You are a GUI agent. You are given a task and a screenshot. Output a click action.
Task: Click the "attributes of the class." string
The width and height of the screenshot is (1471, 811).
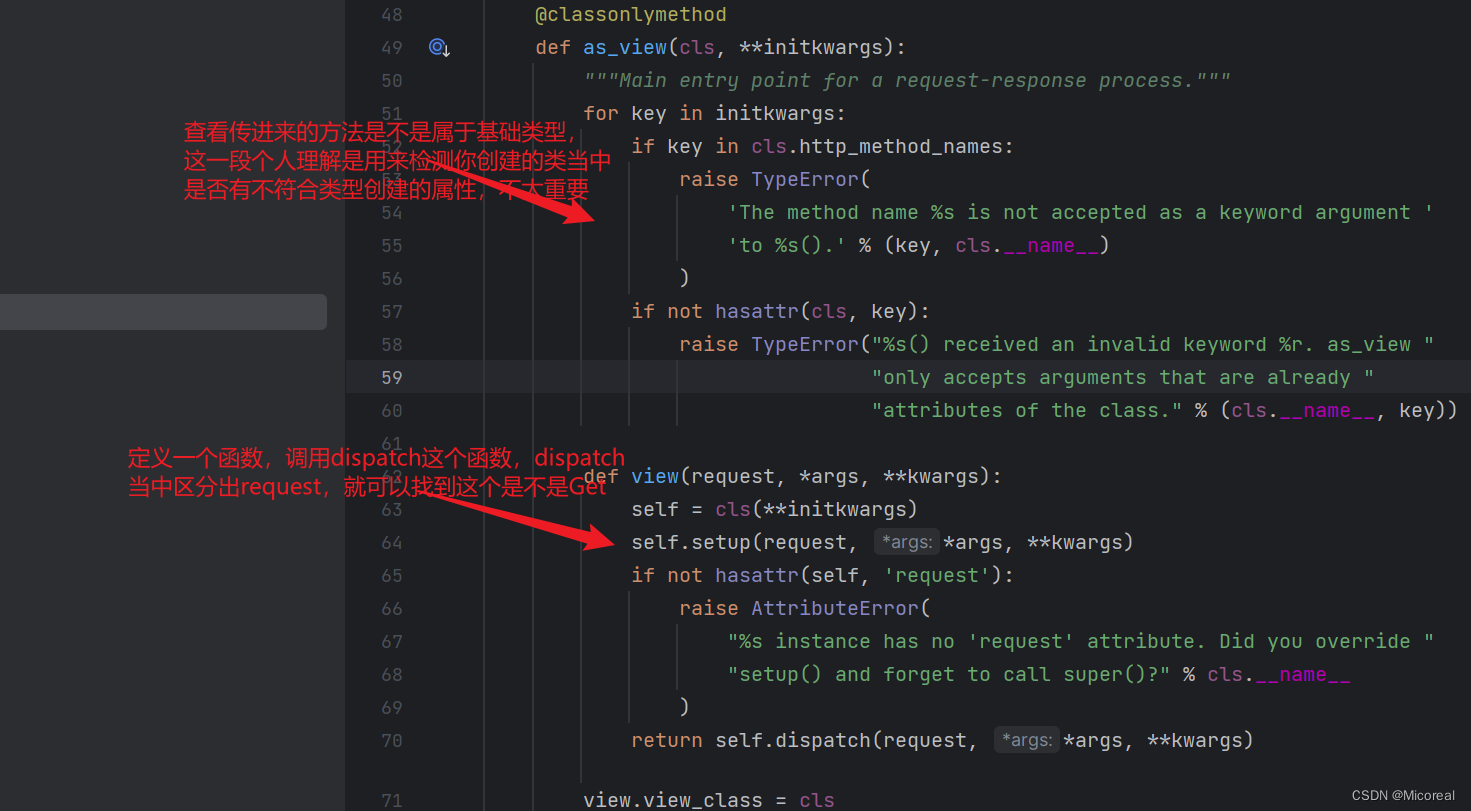[1027, 410]
